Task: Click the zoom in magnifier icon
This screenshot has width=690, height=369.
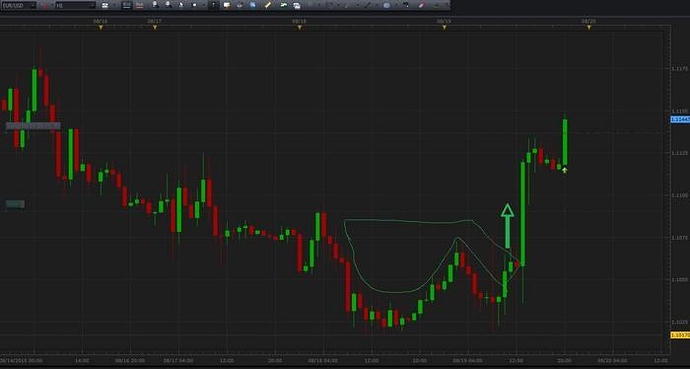Action: [x=155, y=5]
